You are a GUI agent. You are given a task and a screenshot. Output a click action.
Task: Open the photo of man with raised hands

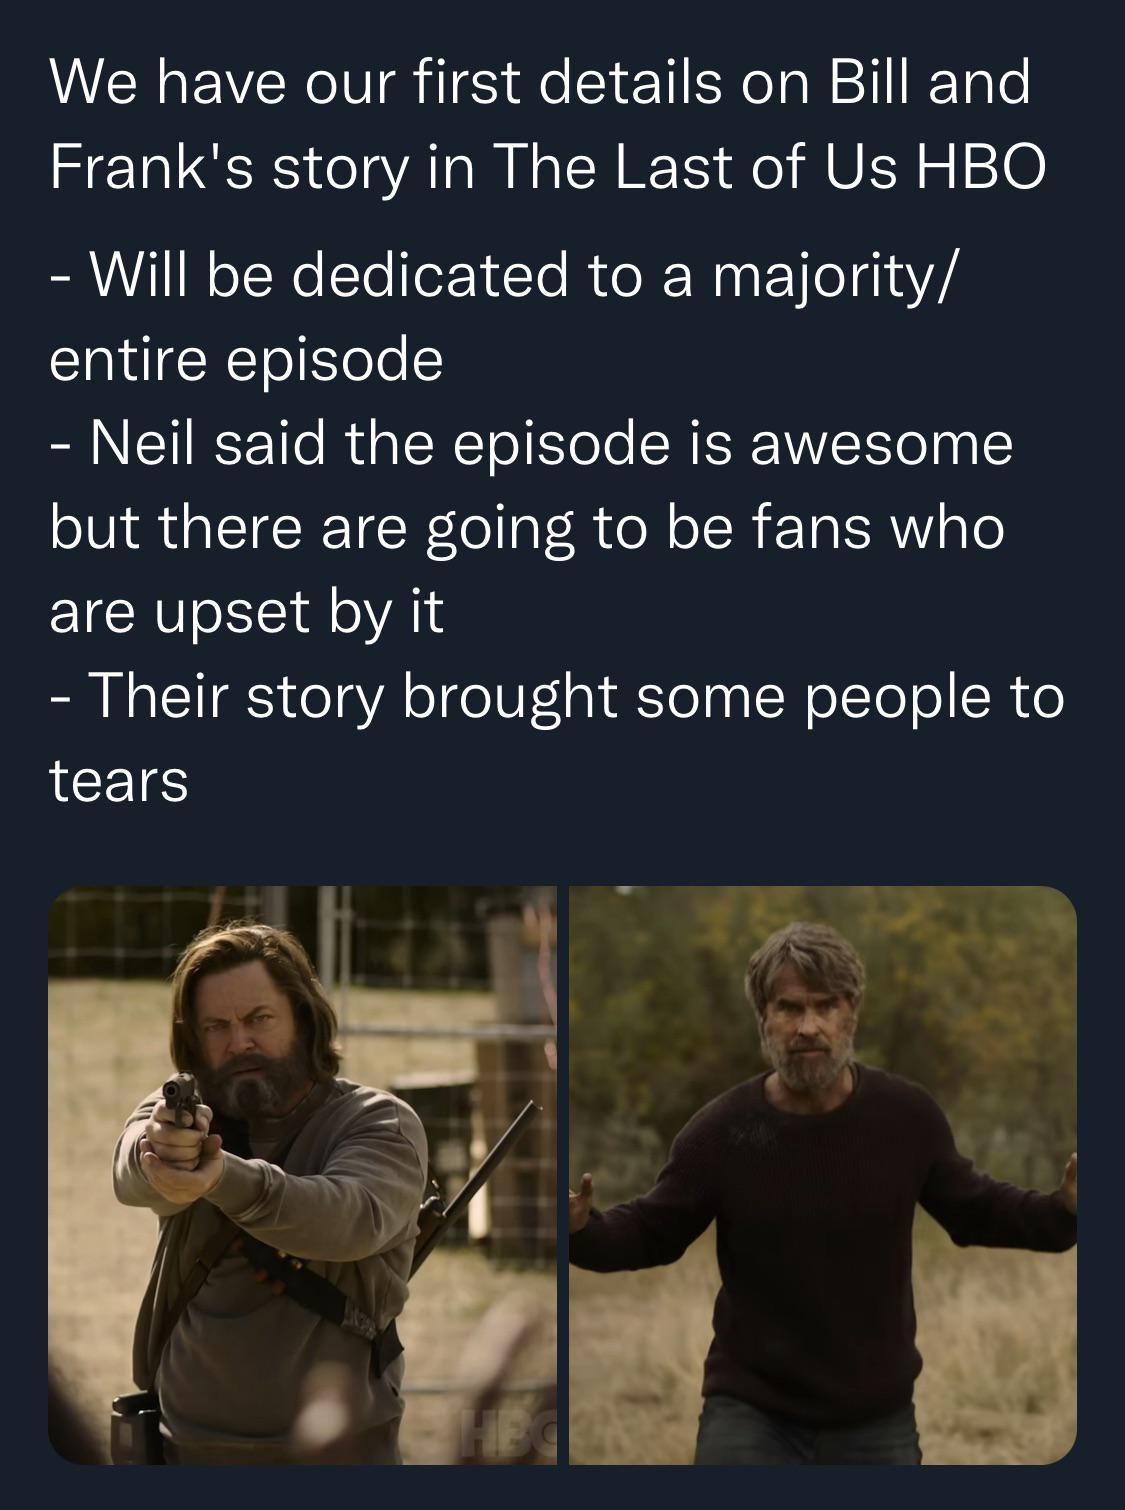point(823,1175)
